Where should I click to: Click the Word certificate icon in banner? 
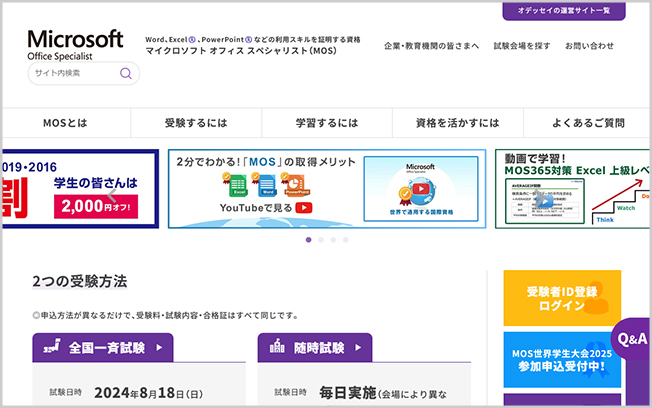[x=266, y=184]
